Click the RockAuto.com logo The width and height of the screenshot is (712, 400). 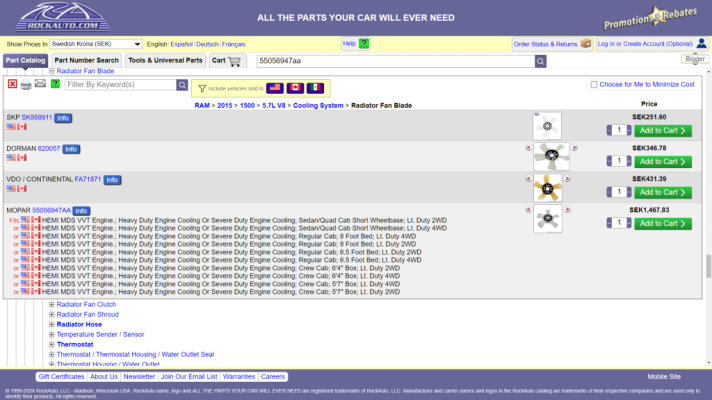click(x=63, y=17)
